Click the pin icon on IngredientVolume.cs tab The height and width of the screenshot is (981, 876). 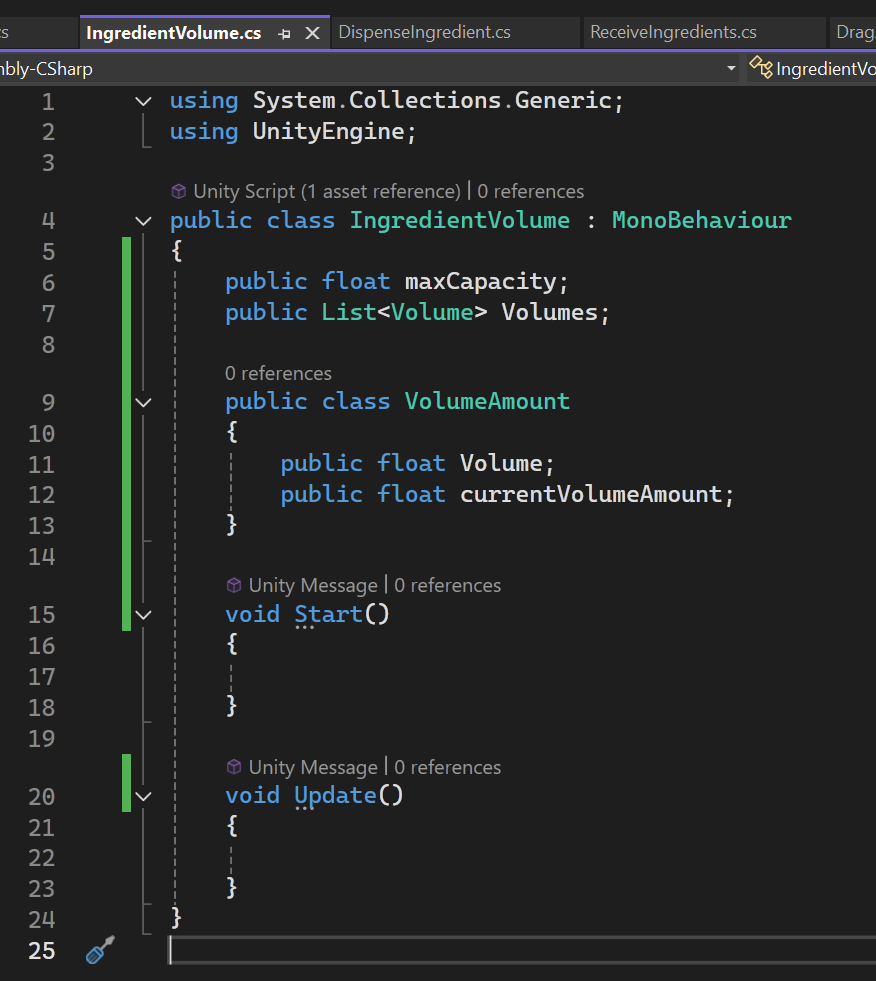pos(285,34)
